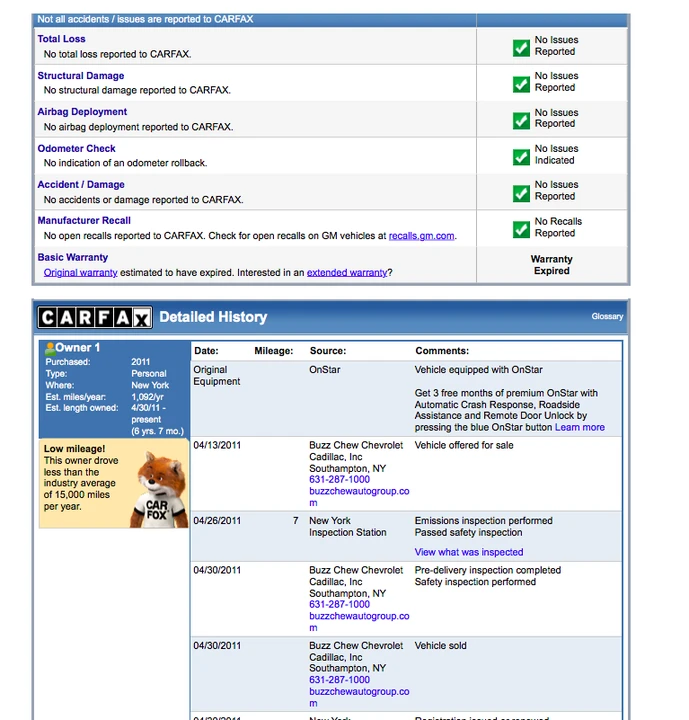
Task: Open the Airbag Deployment heading link
Action: [82, 112]
